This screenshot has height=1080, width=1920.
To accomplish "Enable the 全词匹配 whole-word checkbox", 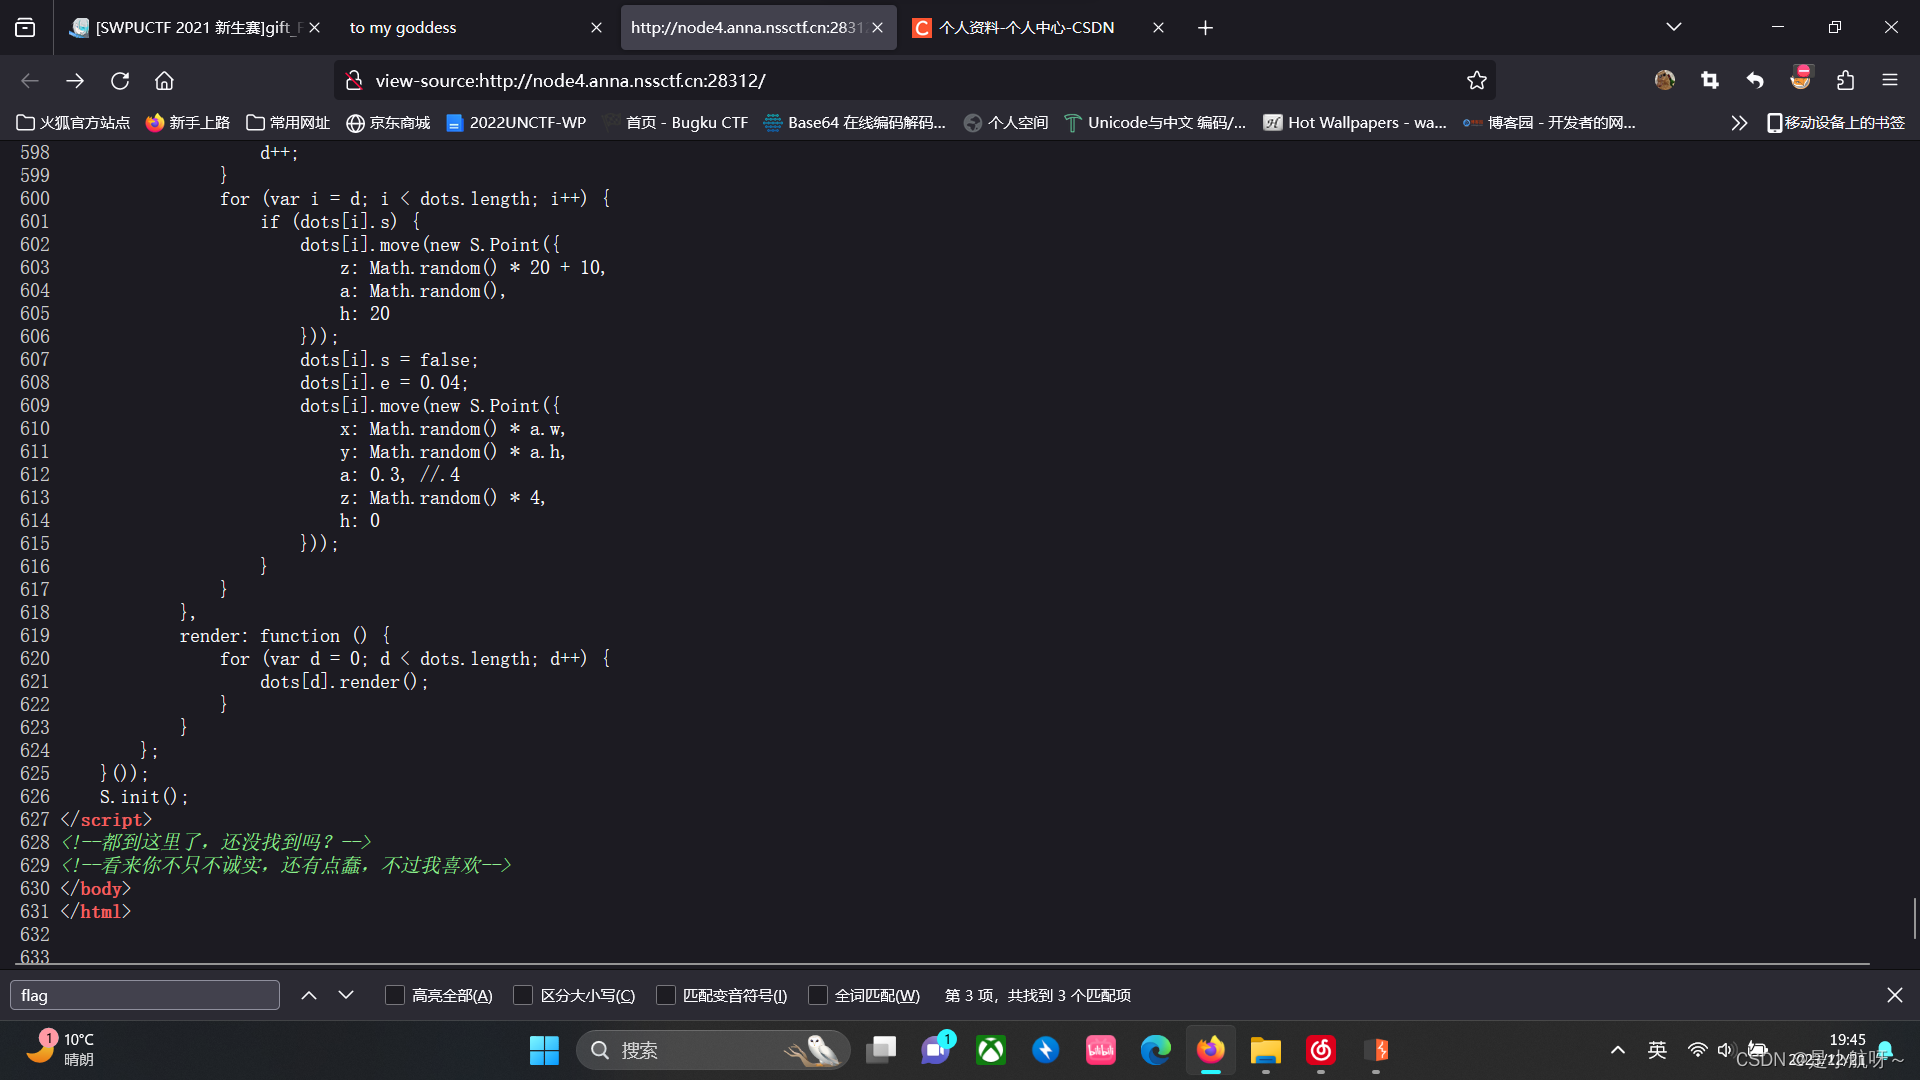I will pos(818,995).
